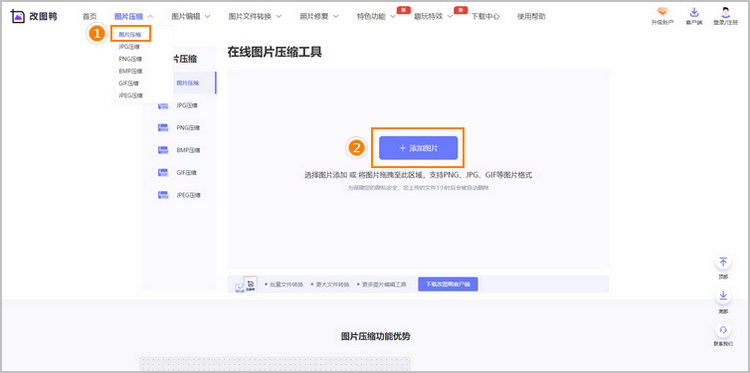Expand the 图片编辑 dropdown chevron

click(x=207, y=17)
